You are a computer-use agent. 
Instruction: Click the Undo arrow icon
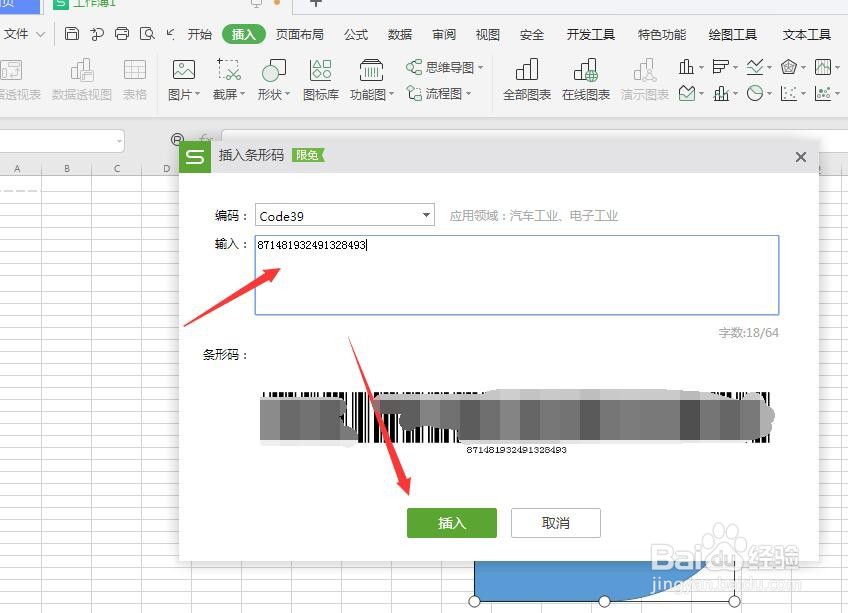point(170,34)
